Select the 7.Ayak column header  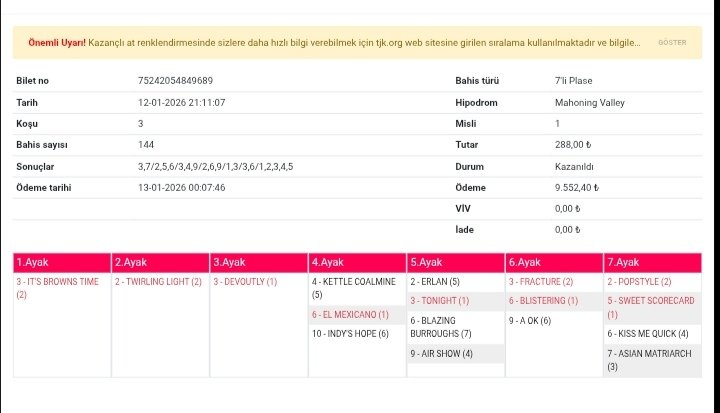(x=652, y=262)
